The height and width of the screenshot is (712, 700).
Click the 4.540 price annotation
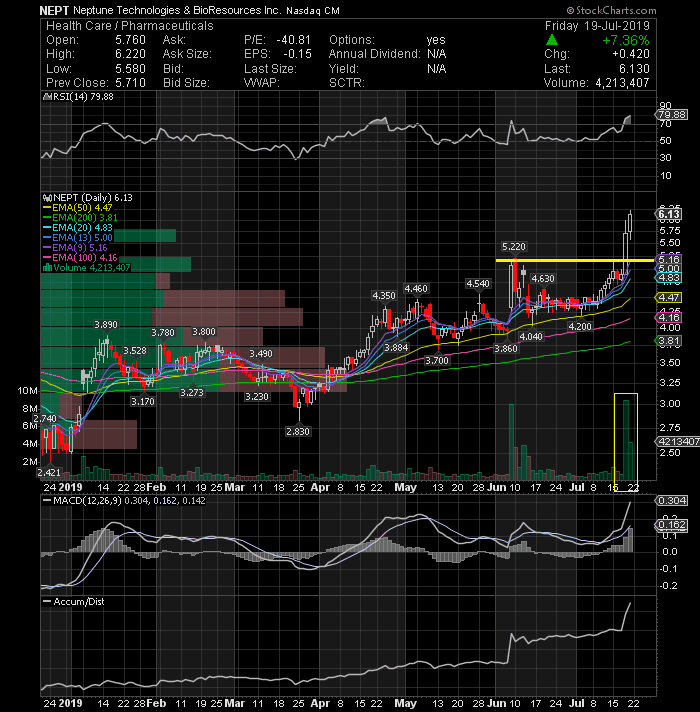click(x=478, y=284)
